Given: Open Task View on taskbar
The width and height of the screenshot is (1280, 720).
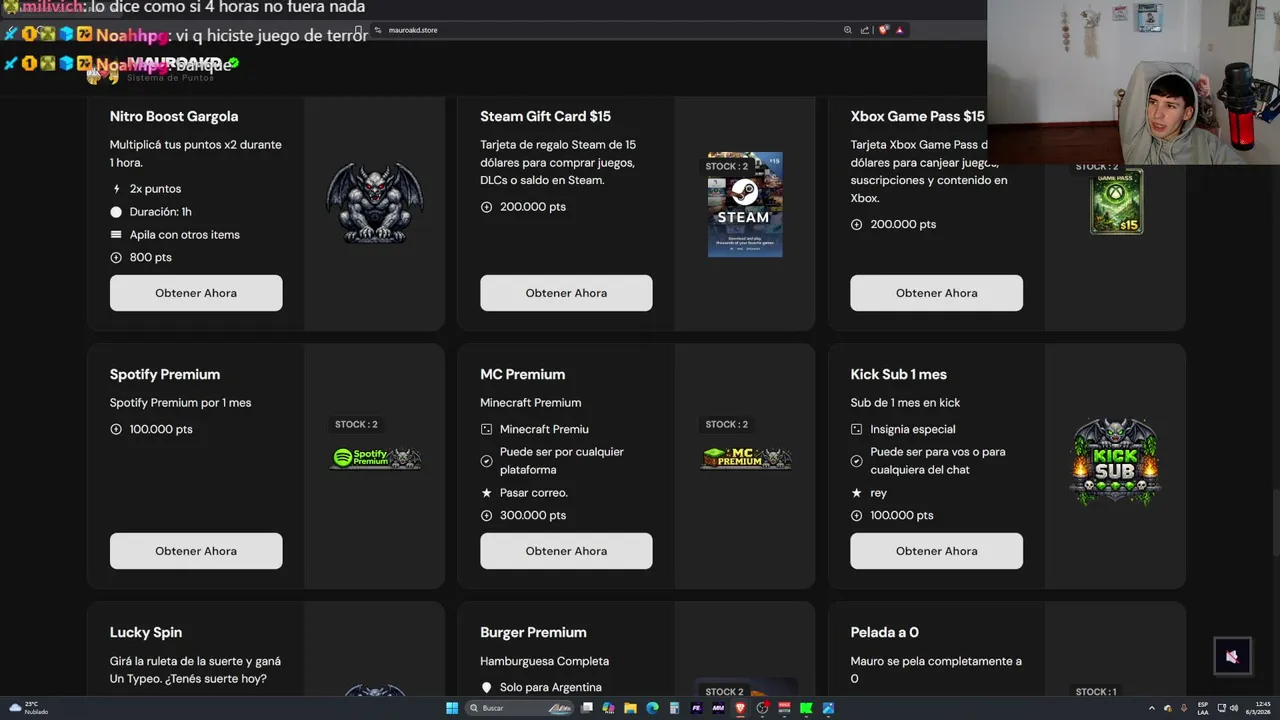Looking at the screenshot, I should [587, 708].
